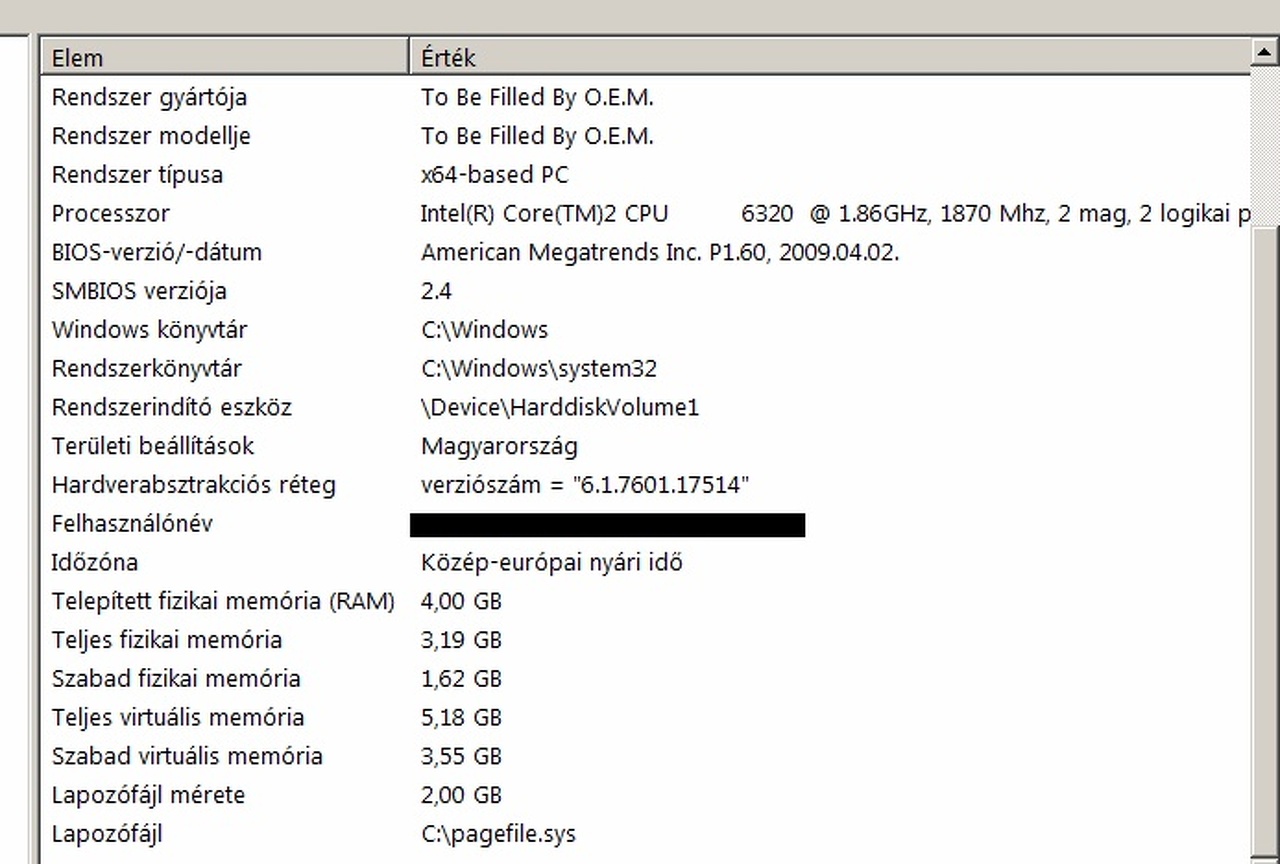Click the Szabad fizikai memória entry
1280x864 pixels.
176,679
